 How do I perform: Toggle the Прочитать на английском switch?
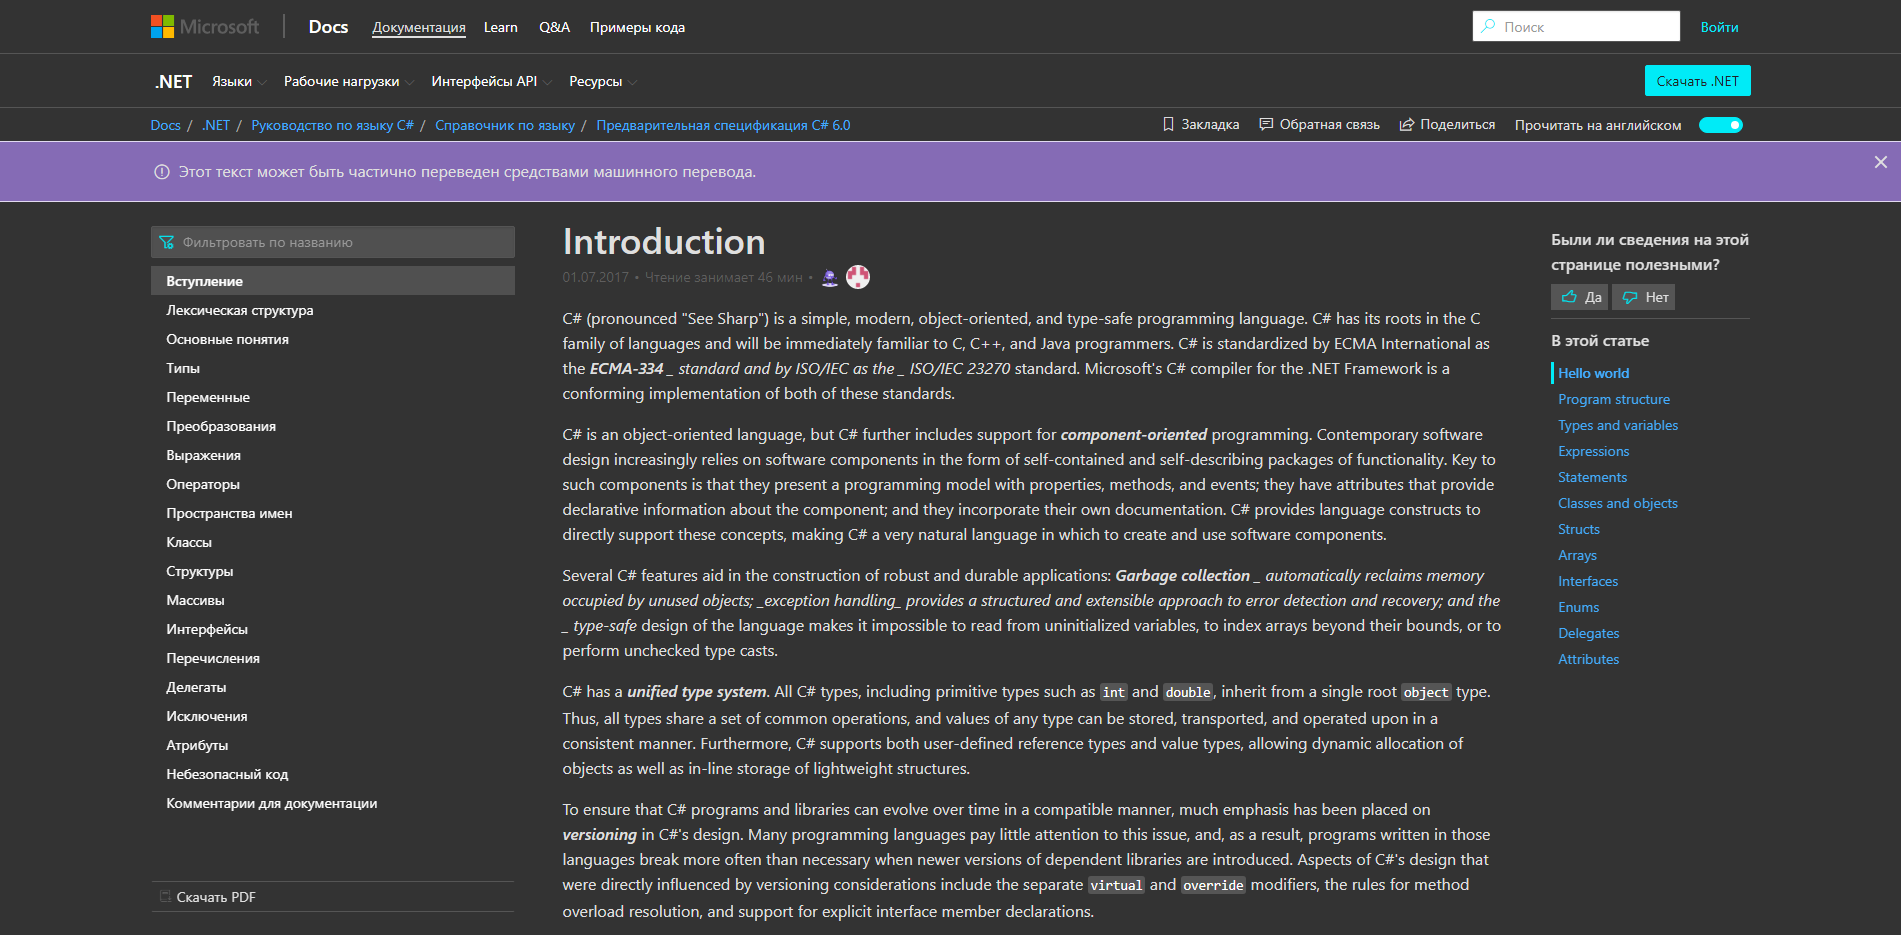(1721, 125)
